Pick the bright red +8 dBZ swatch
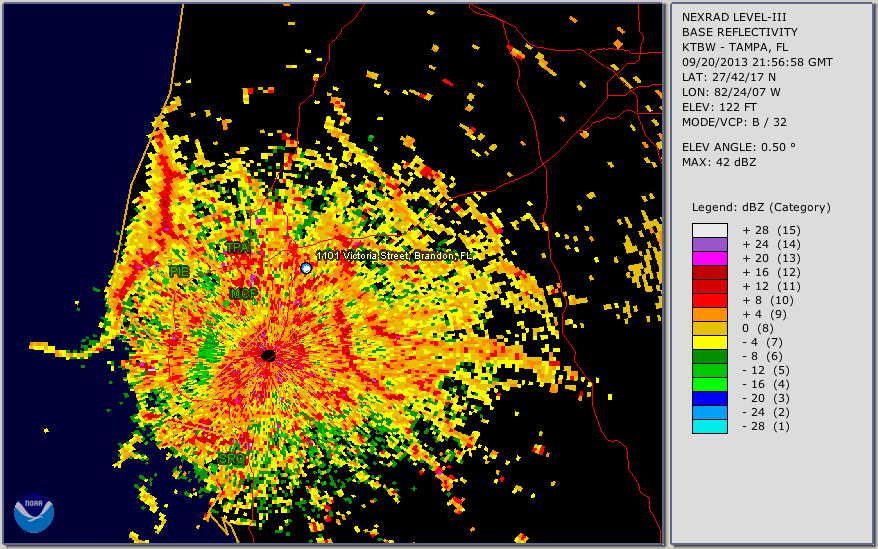Viewport: 878px width, 549px height. pos(710,300)
